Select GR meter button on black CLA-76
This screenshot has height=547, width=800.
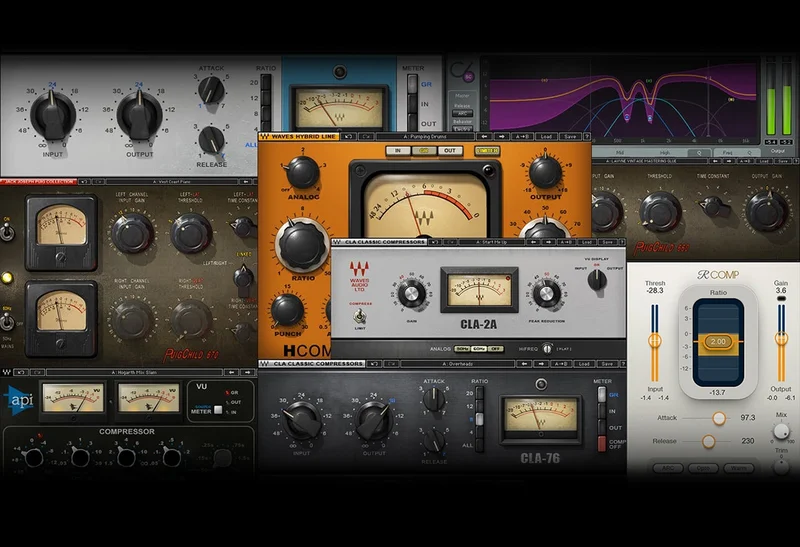pyautogui.click(x=602, y=394)
